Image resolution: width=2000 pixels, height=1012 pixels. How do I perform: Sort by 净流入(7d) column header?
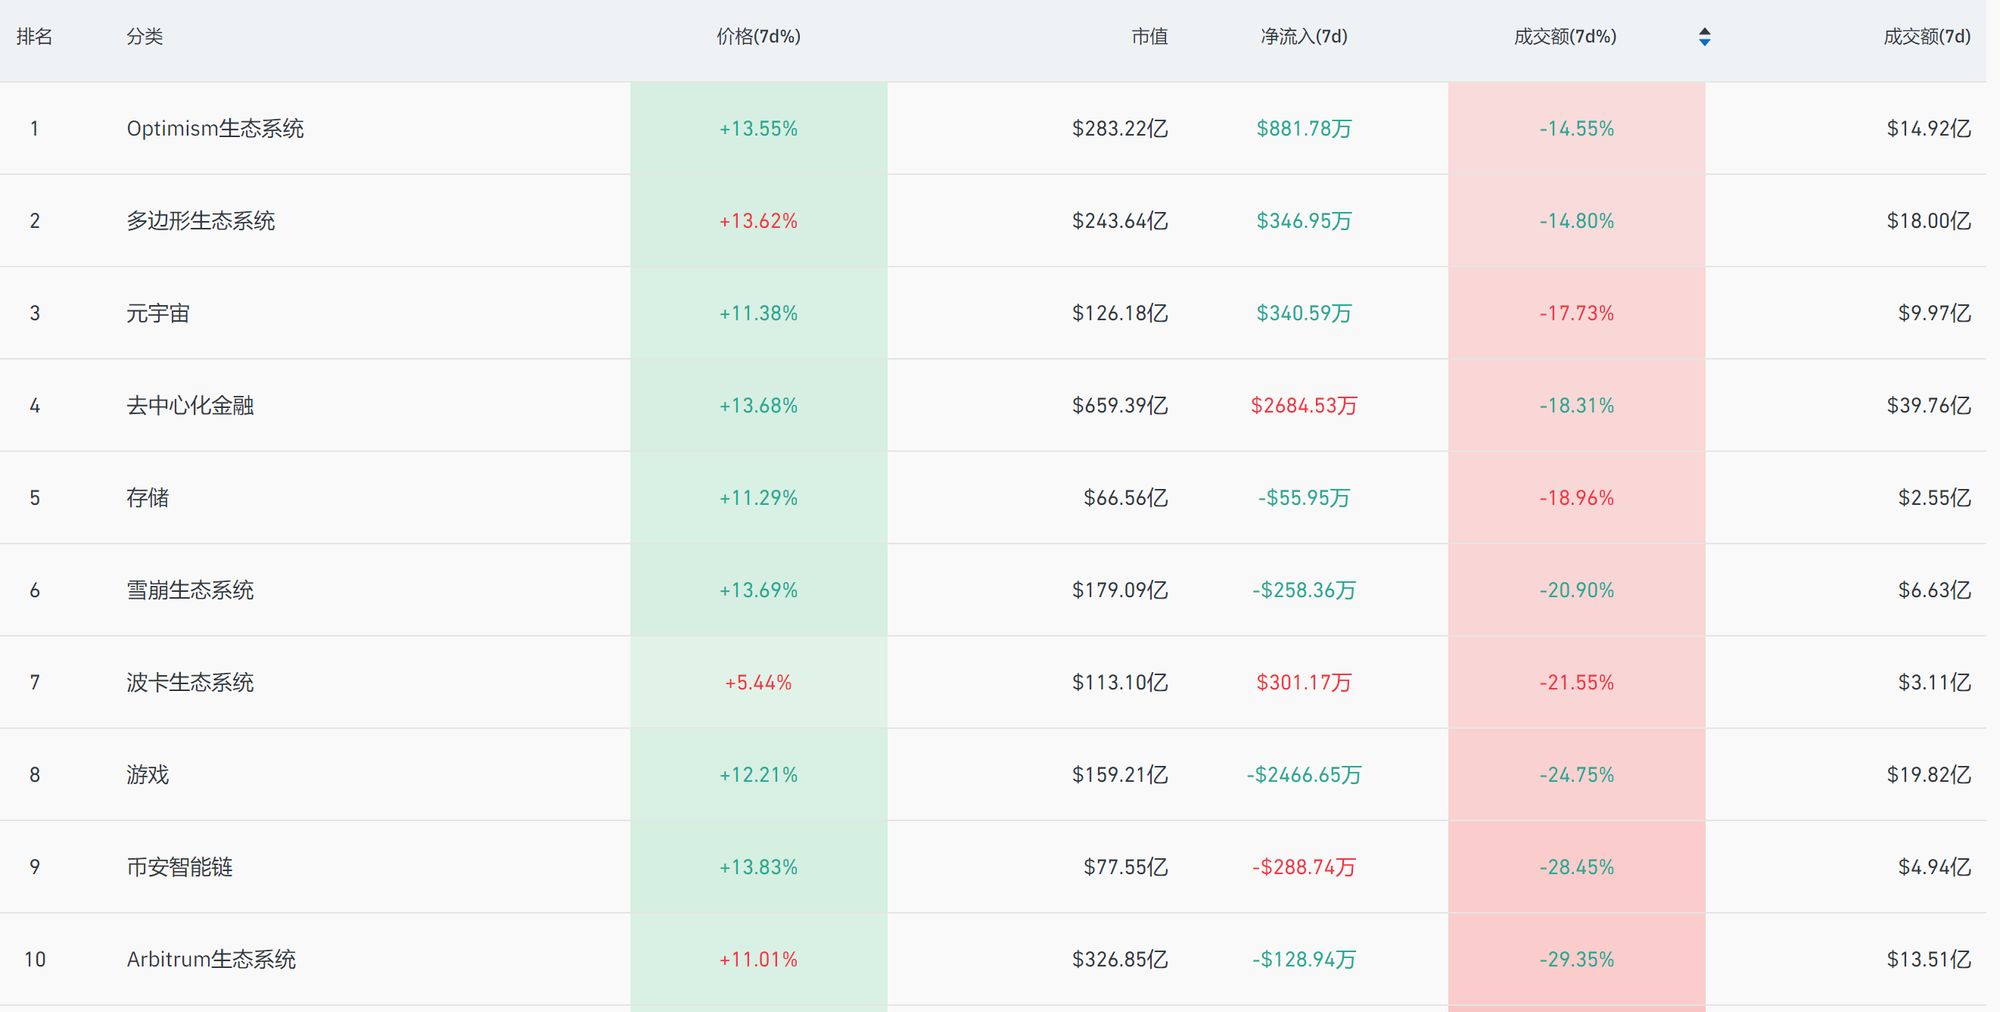pos(1303,37)
